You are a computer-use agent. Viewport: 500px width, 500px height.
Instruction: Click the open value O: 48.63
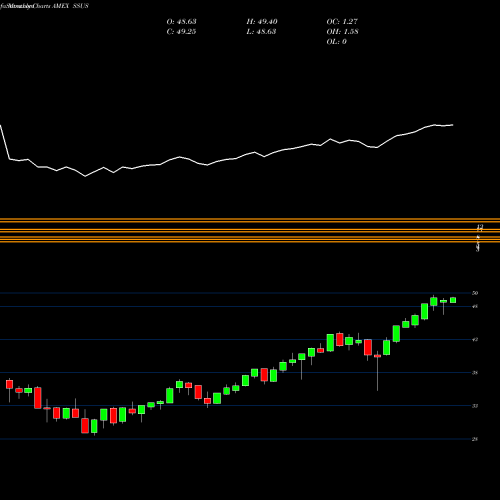181,22
